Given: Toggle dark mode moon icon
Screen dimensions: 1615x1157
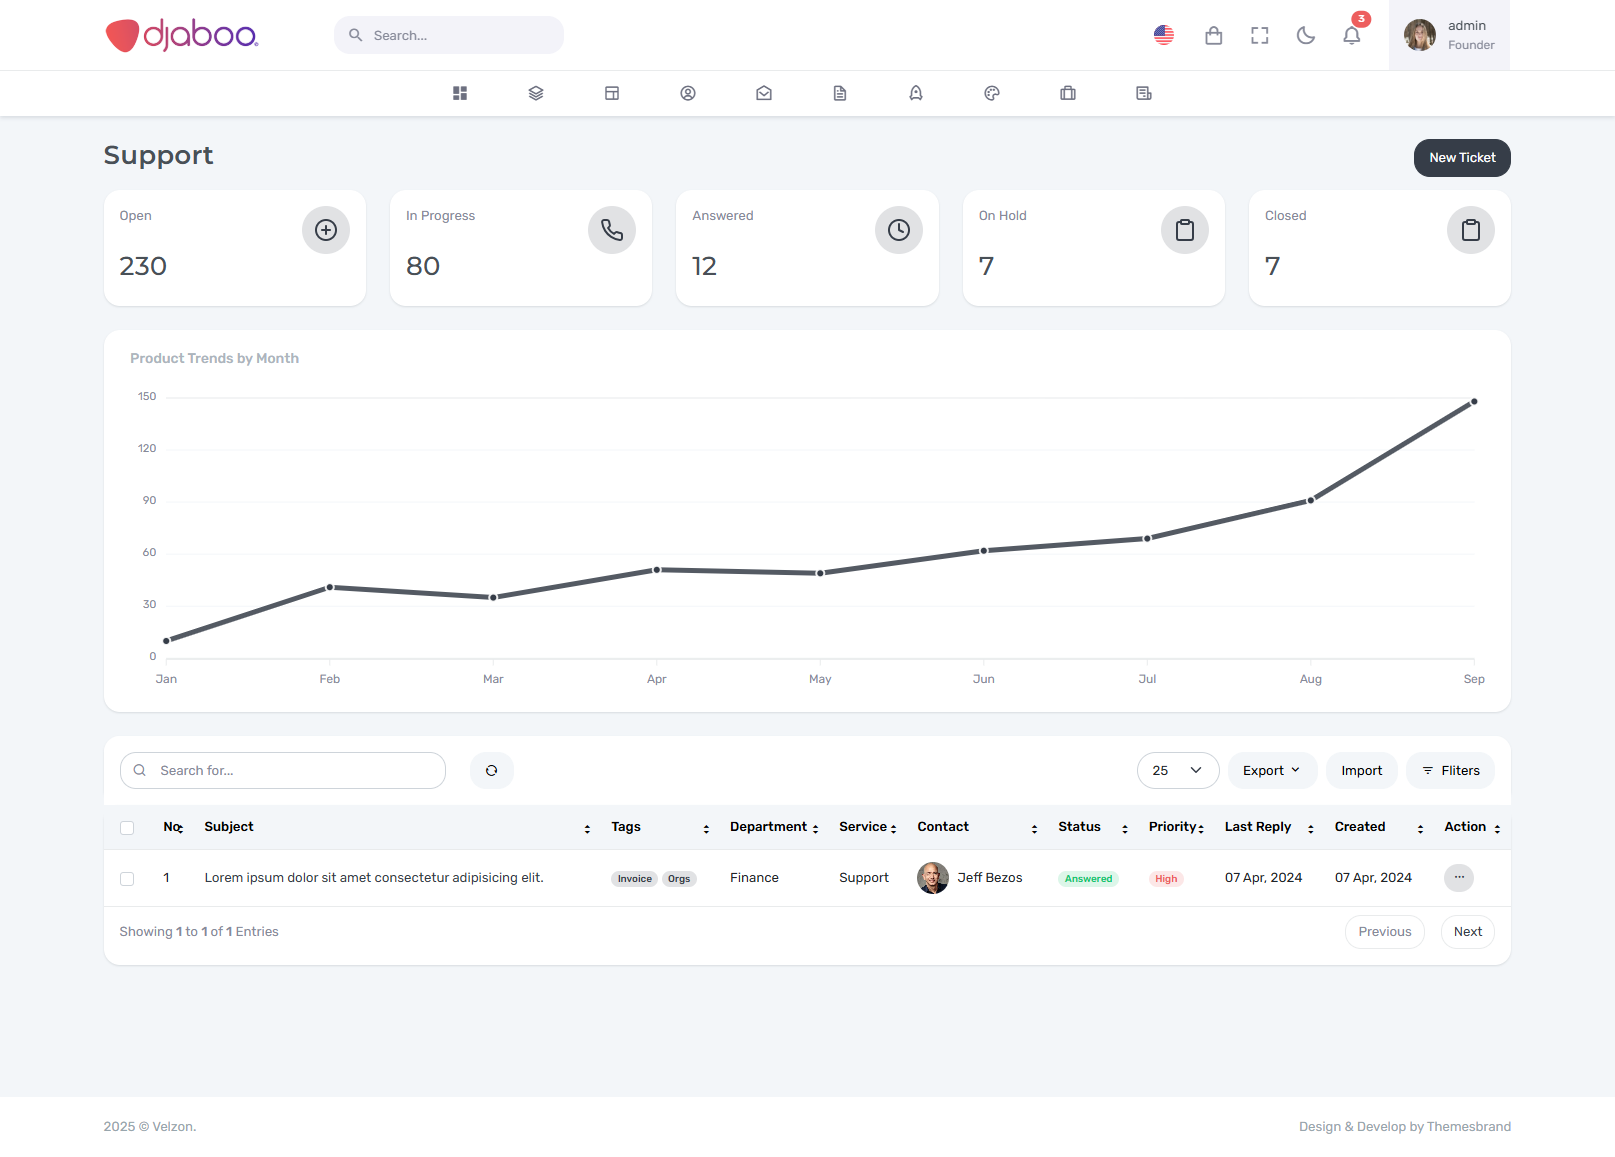Looking at the screenshot, I should pos(1305,36).
